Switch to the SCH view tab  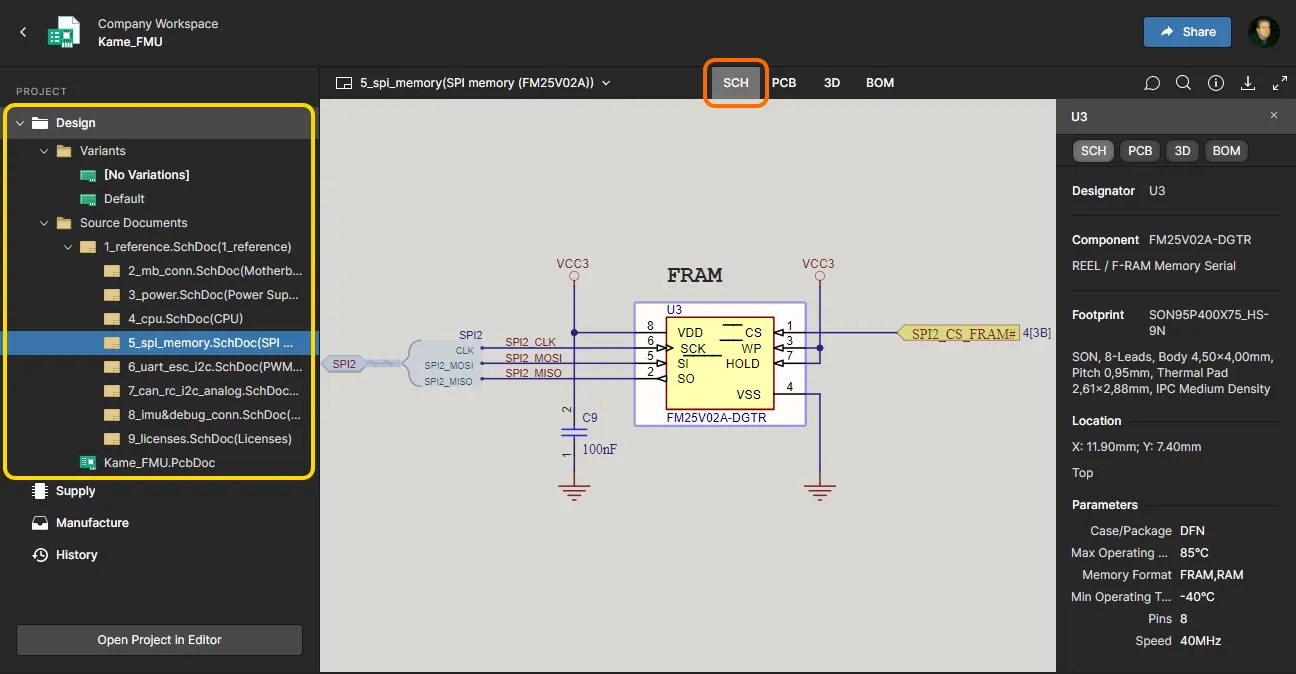click(x=736, y=83)
